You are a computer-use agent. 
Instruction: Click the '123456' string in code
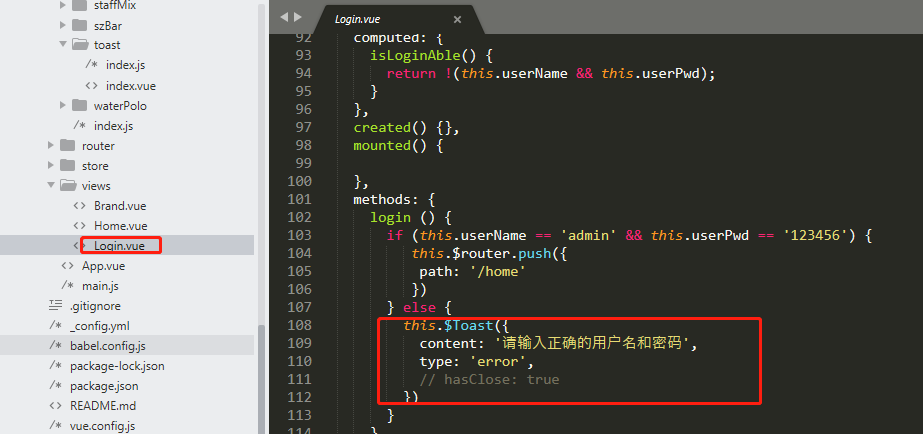tap(815, 235)
